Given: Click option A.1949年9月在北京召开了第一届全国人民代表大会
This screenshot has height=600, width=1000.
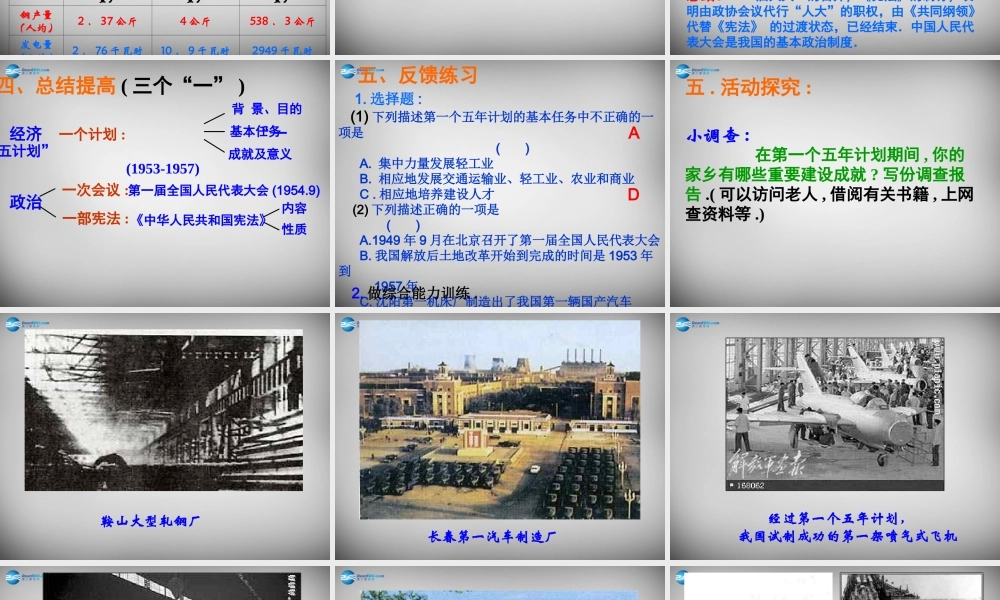Looking at the screenshot, I should [x=509, y=240].
